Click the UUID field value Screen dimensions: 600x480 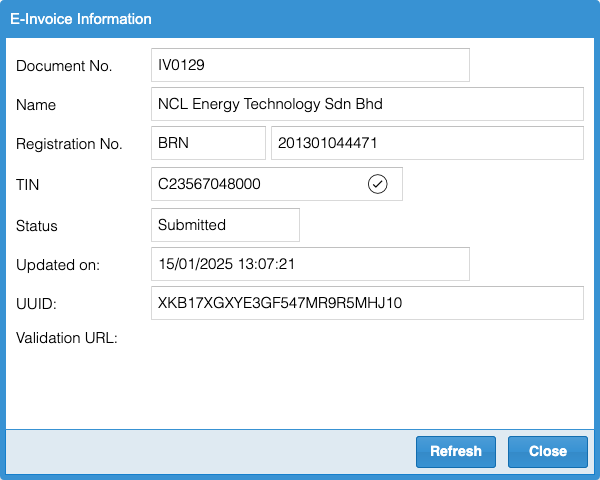pyautogui.click(x=367, y=303)
